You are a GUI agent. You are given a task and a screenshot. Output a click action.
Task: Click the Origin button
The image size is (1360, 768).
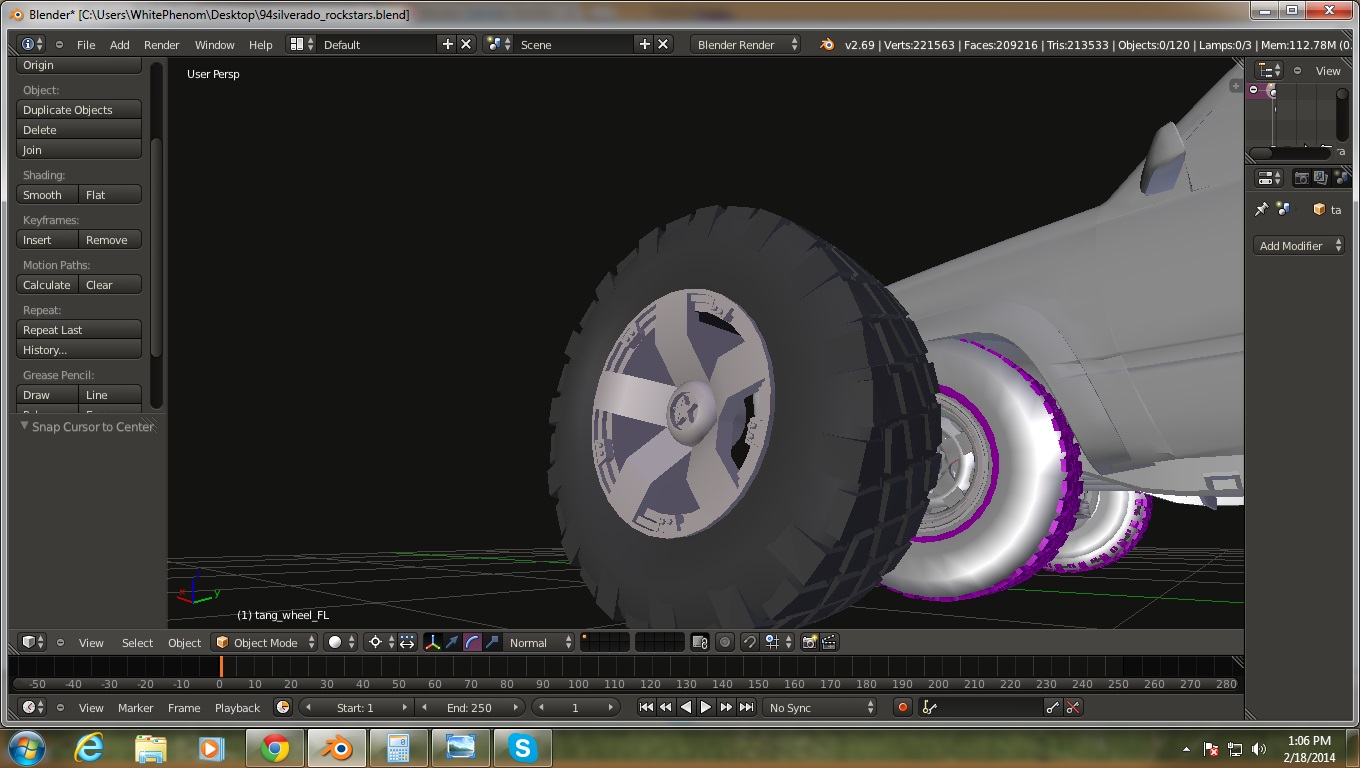(x=79, y=65)
